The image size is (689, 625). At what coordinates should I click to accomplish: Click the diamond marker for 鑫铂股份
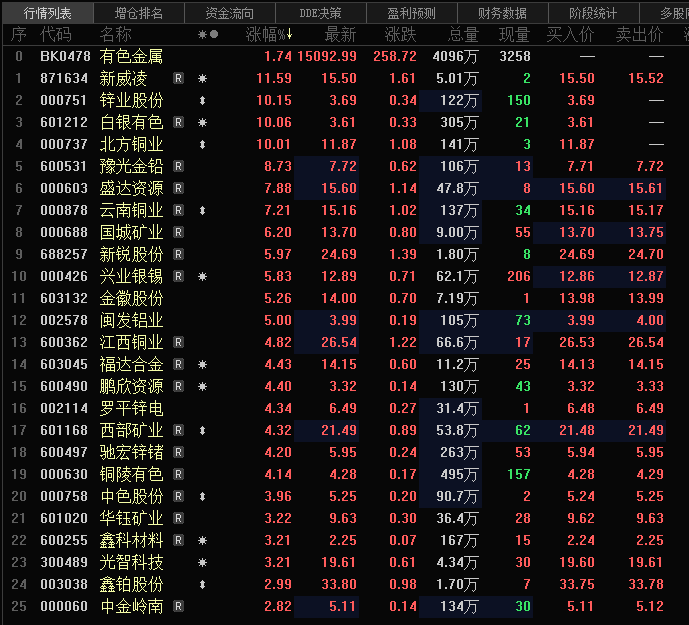(202, 584)
